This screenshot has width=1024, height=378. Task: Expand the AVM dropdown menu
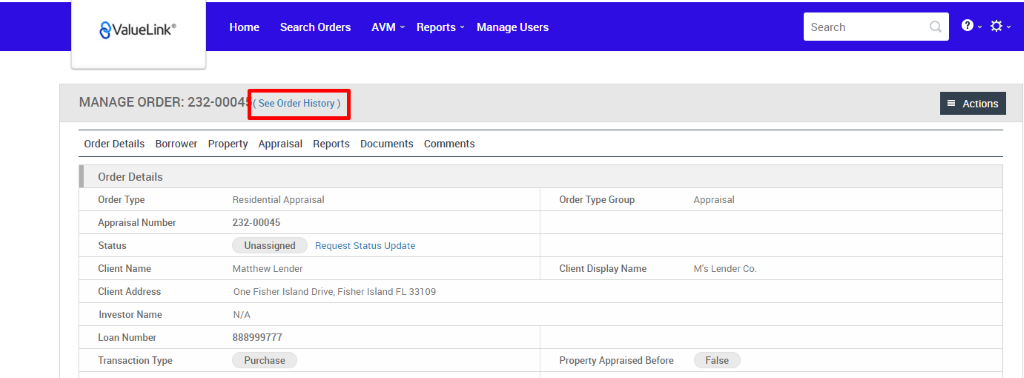coord(388,27)
